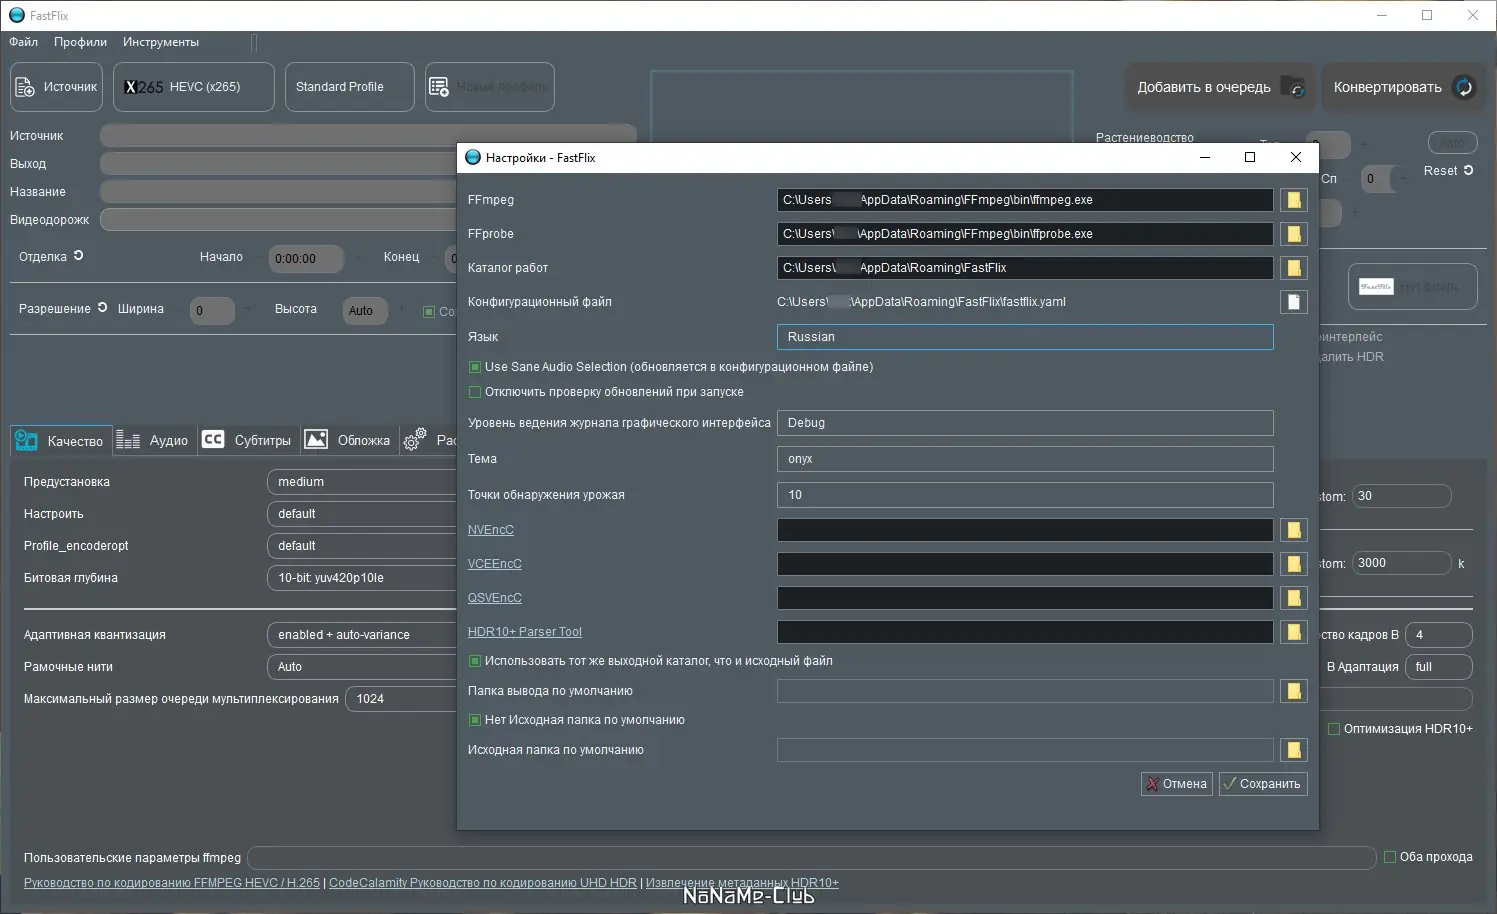Reset Отделка crop settings
This screenshot has width=1497, height=914.
[78, 256]
